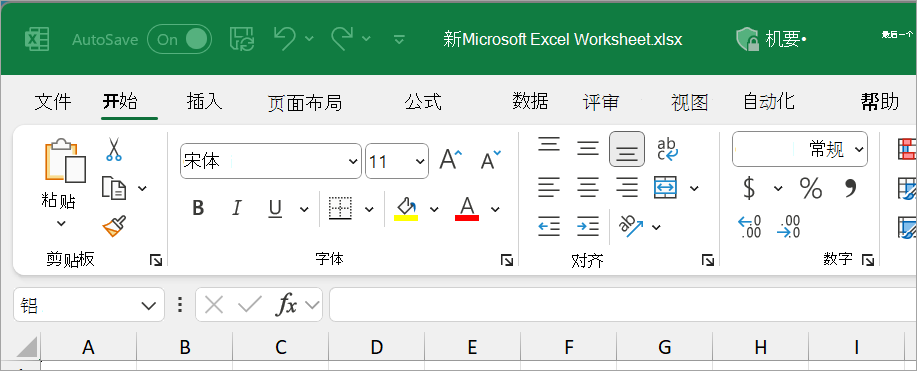Click the Middle Align icon
The height and width of the screenshot is (371, 917).
[588, 149]
